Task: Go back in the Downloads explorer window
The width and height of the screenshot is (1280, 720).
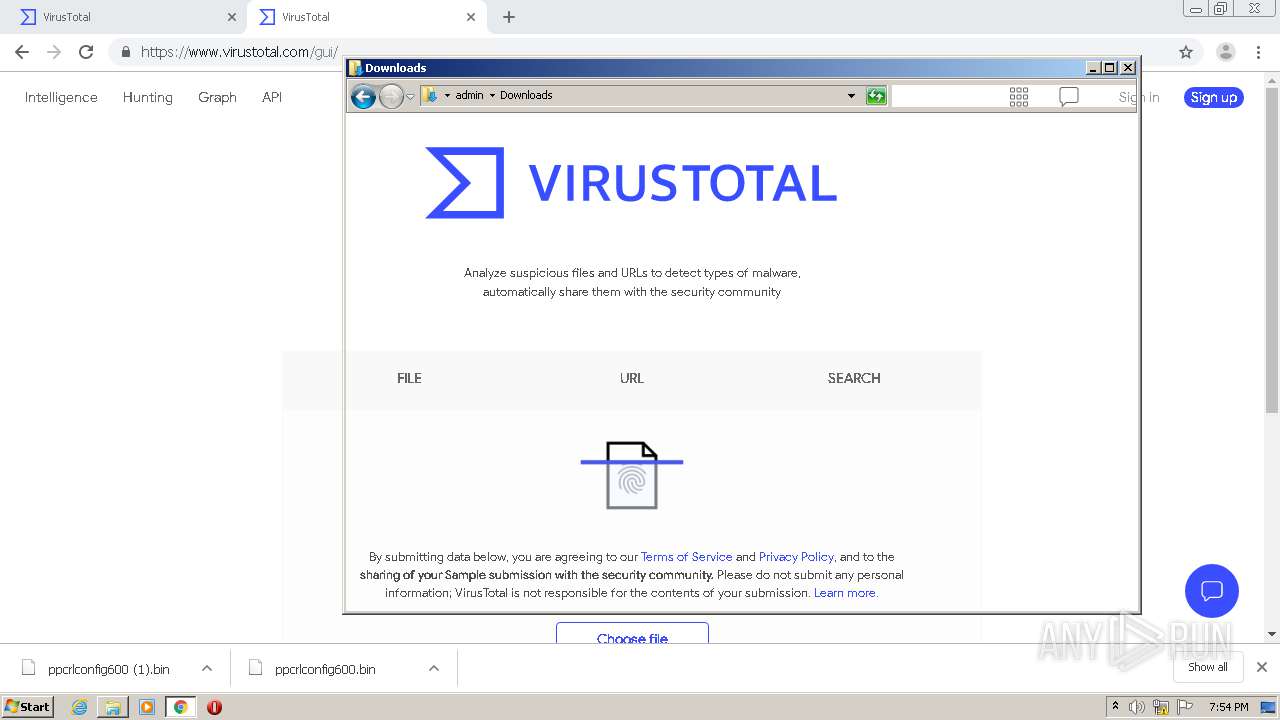Action: tap(364, 96)
